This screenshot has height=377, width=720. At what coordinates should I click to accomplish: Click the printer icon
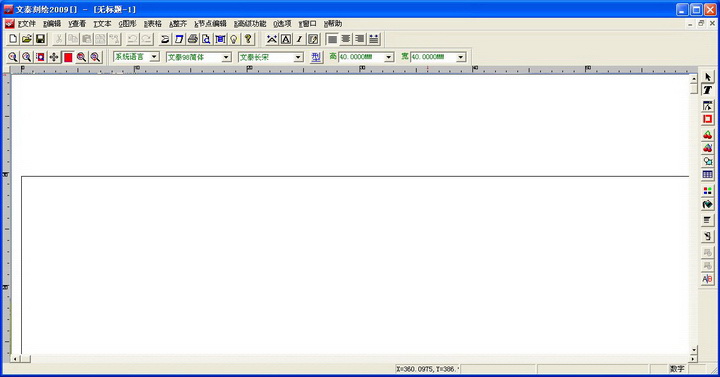coord(193,39)
